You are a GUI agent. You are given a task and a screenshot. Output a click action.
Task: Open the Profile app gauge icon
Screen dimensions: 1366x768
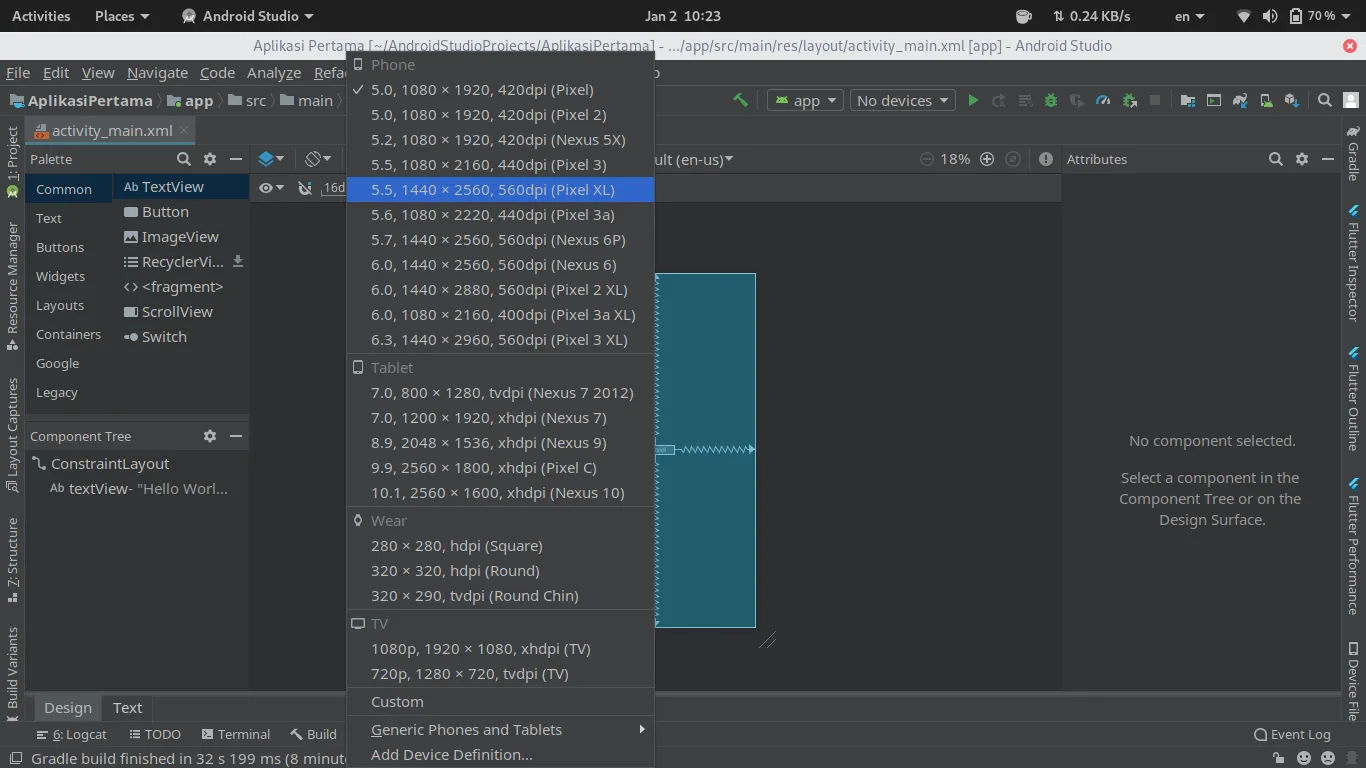[x=1103, y=100]
